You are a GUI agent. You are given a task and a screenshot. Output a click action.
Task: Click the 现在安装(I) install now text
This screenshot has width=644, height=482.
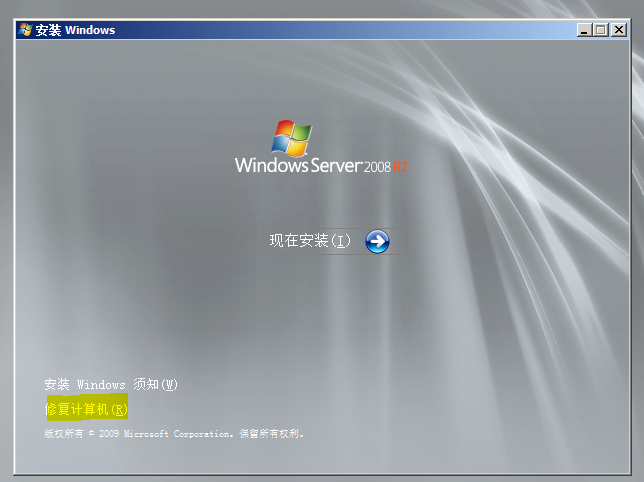310,241
